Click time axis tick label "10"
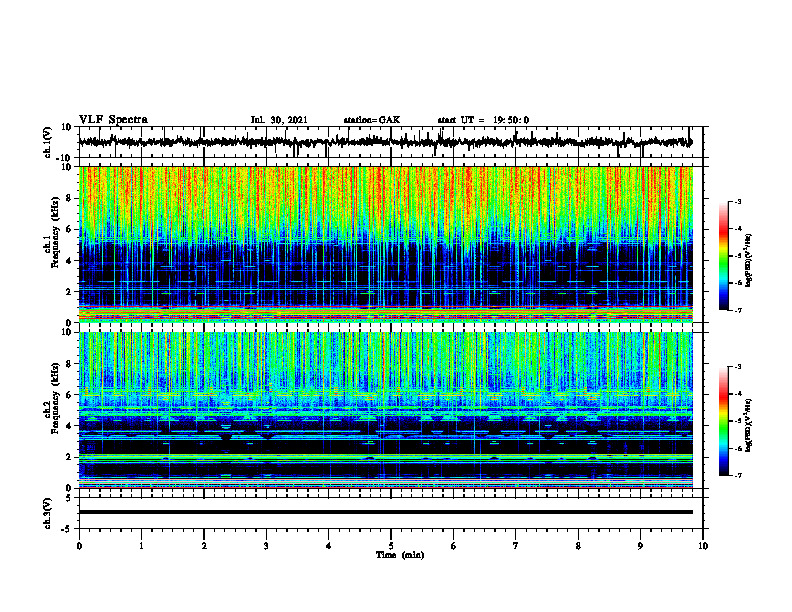The height and width of the screenshot is (612, 792). [703, 546]
